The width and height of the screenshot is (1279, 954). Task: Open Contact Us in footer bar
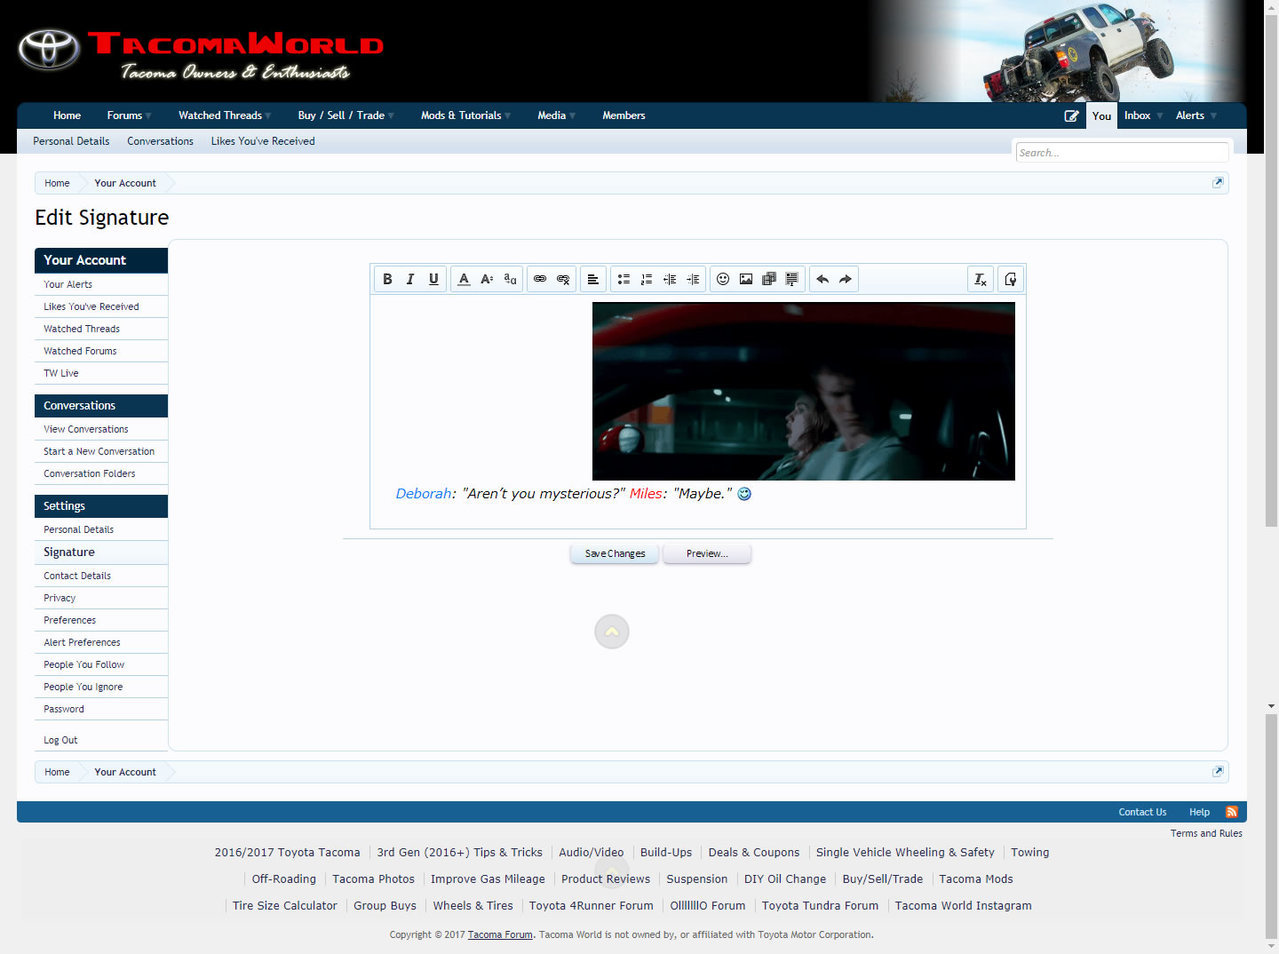pos(1142,812)
